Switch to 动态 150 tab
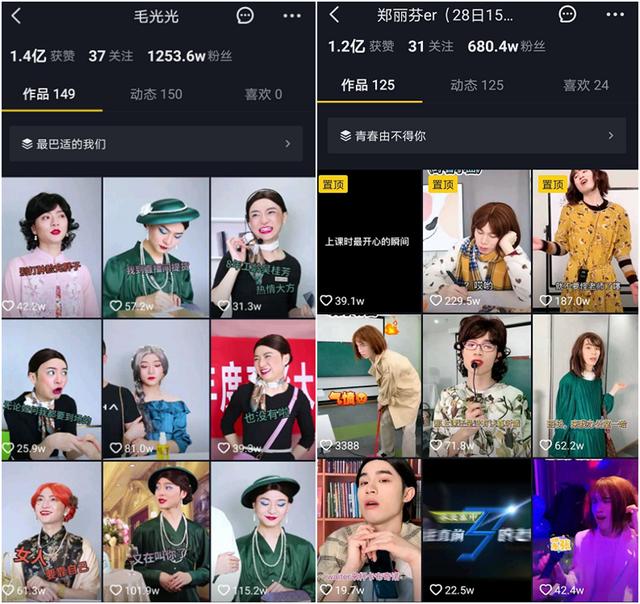This screenshot has height=604, width=640. point(156,94)
